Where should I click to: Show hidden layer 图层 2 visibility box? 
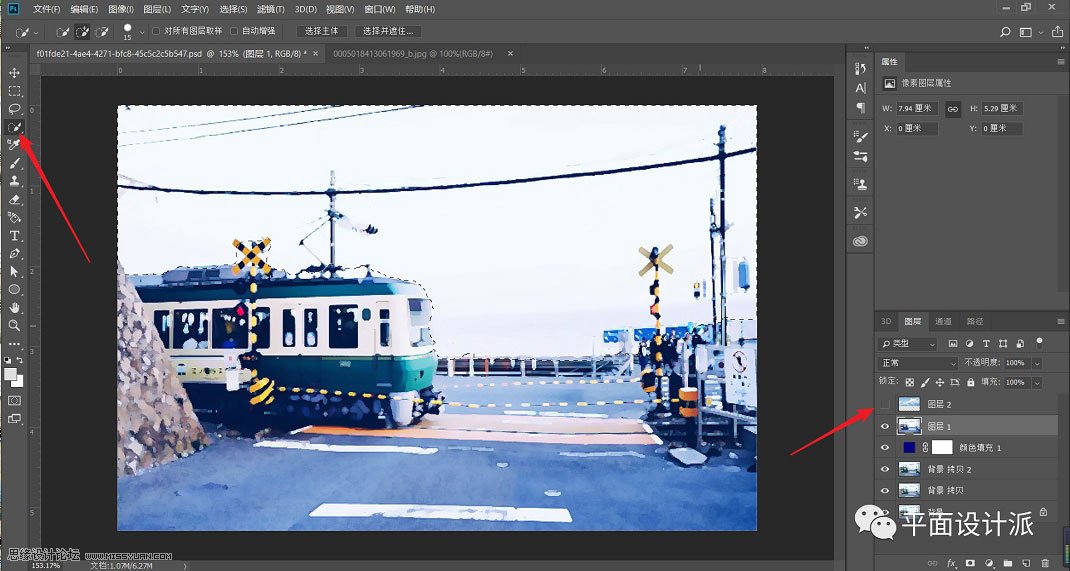coord(885,405)
